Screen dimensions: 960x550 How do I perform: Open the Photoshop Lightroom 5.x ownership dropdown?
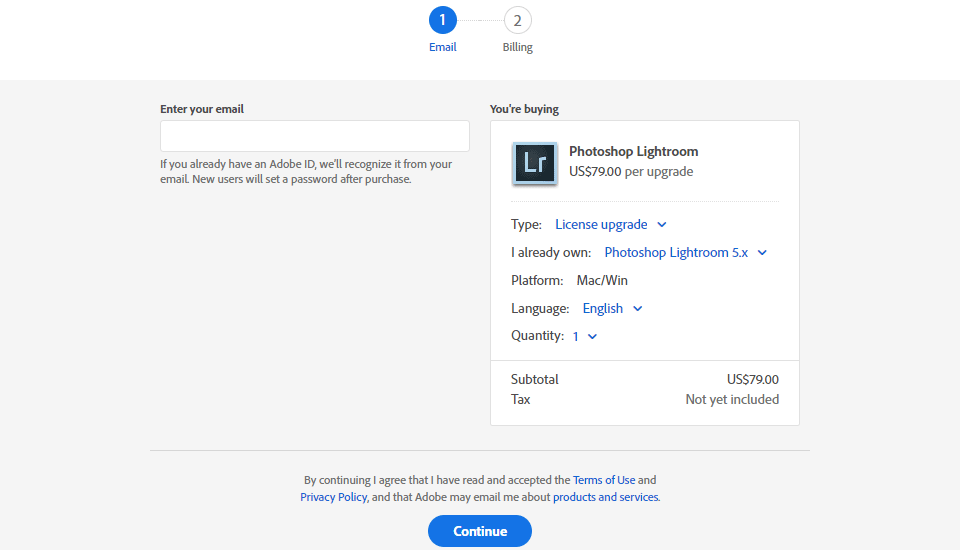point(685,252)
